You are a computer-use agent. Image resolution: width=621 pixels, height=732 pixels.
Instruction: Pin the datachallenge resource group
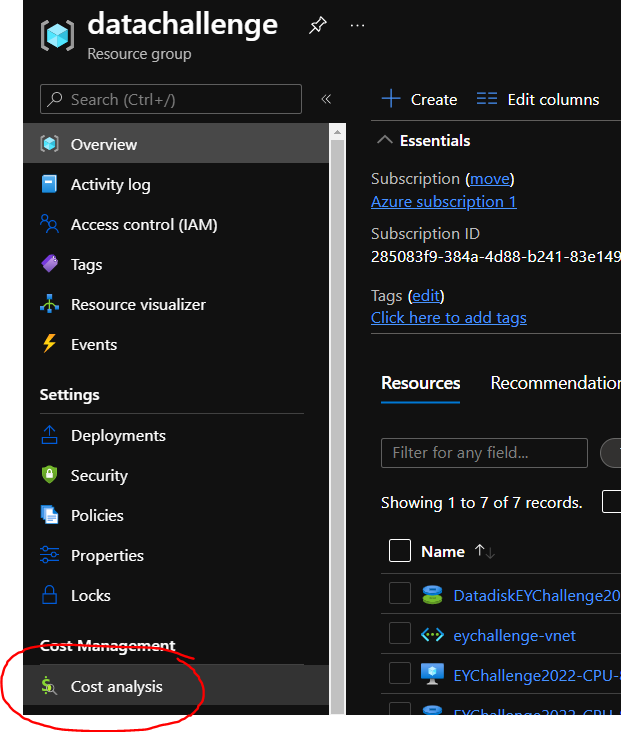pyautogui.click(x=318, y=25)
